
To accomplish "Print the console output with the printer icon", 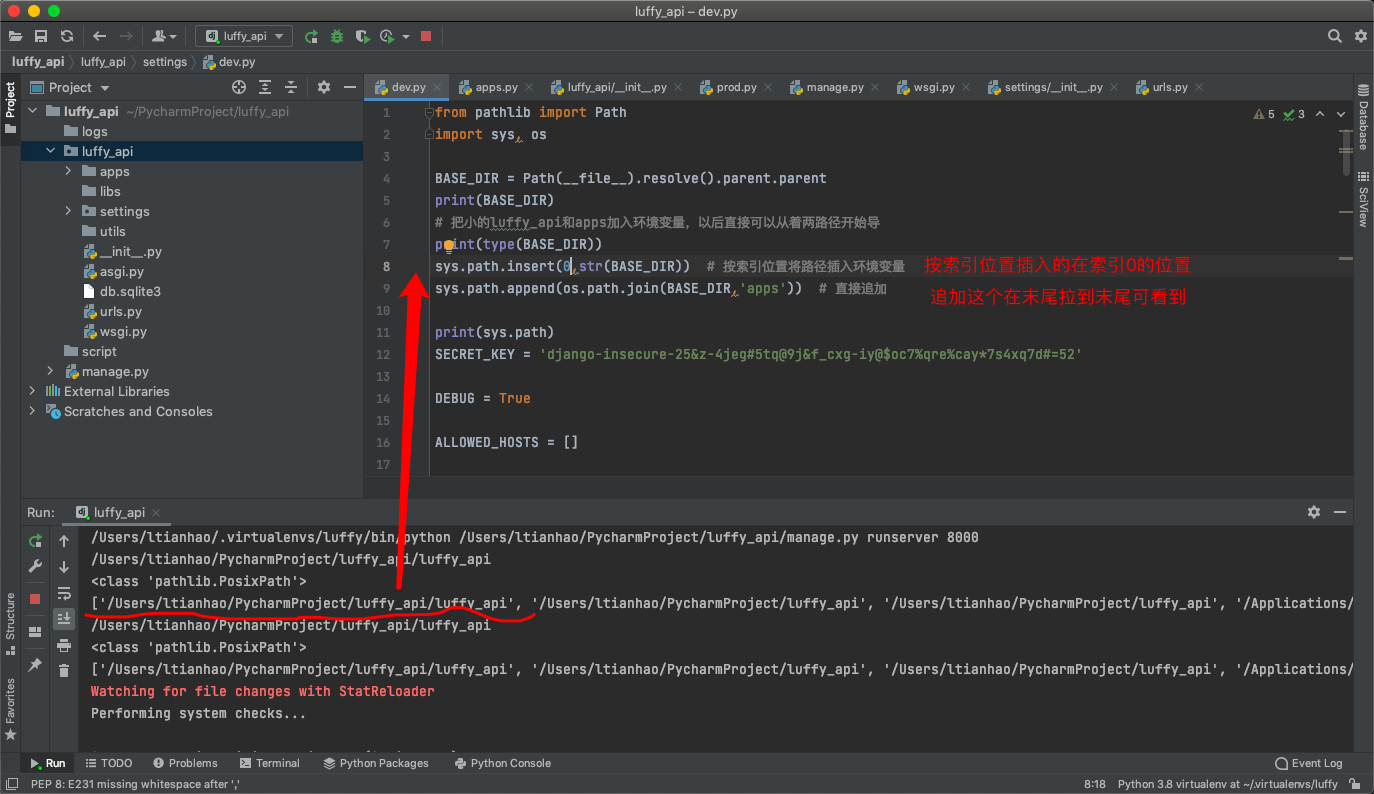I will click(64, 645).
